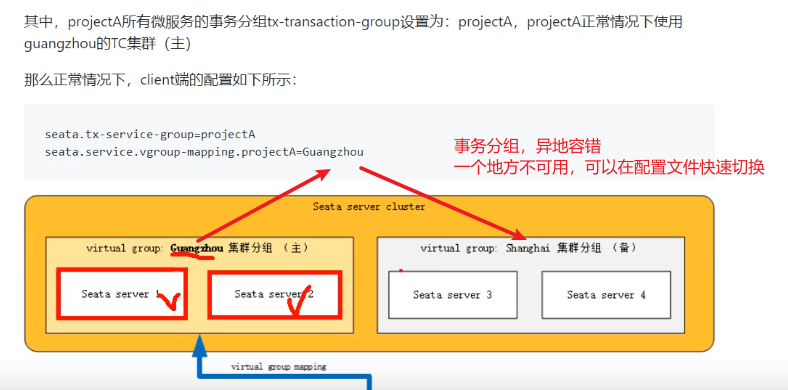Click the small red dot in Shanghai group

click(x=401, y=270)
